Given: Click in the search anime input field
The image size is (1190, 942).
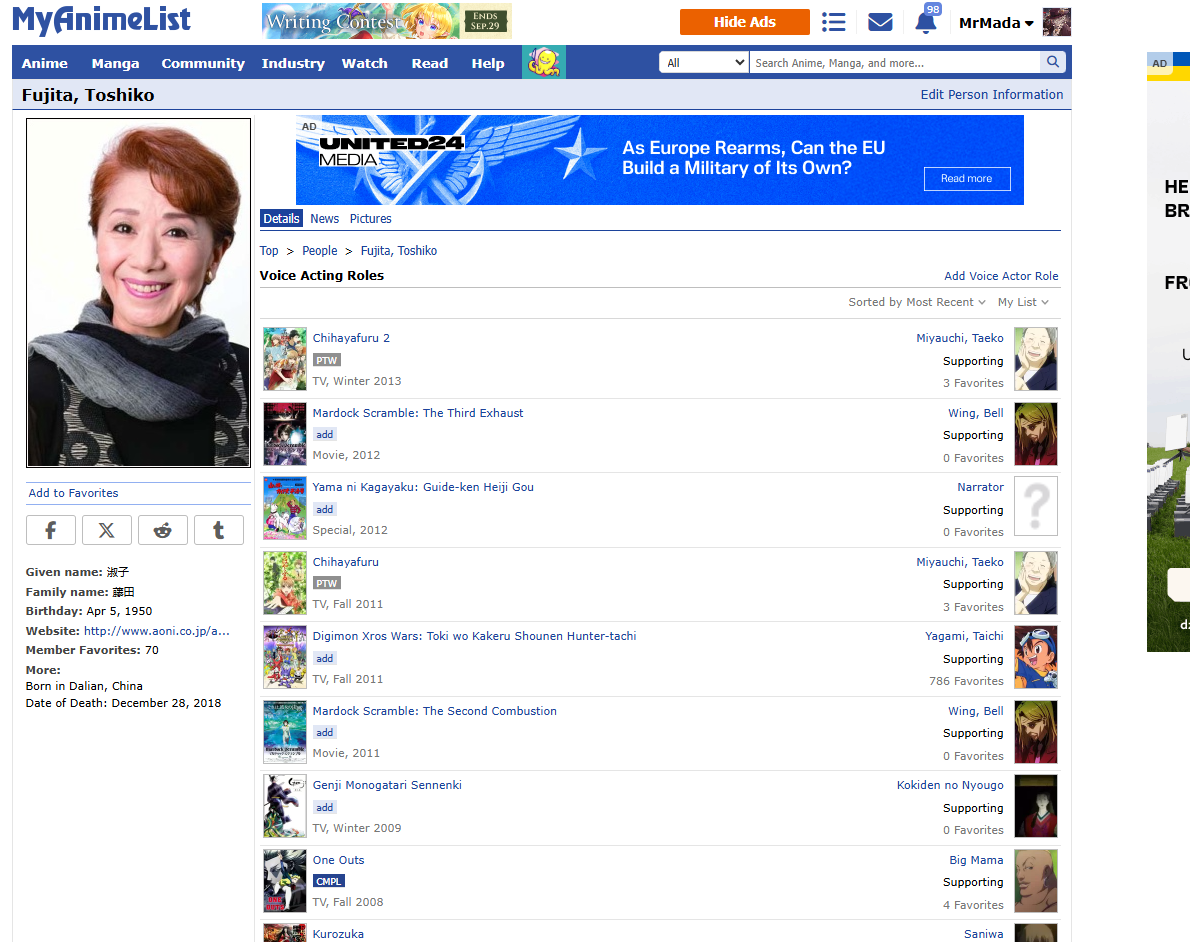Looking at the screenshot, I should 895,62.
